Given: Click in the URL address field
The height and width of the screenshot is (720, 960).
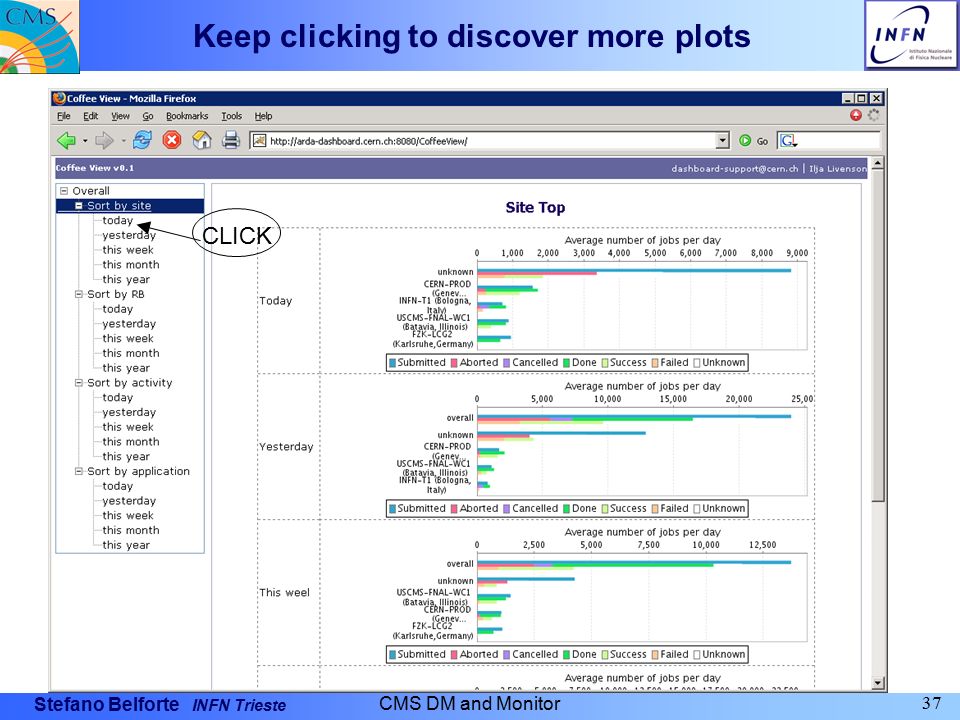Looking at the screenshot, I should [x=490, y=141].
